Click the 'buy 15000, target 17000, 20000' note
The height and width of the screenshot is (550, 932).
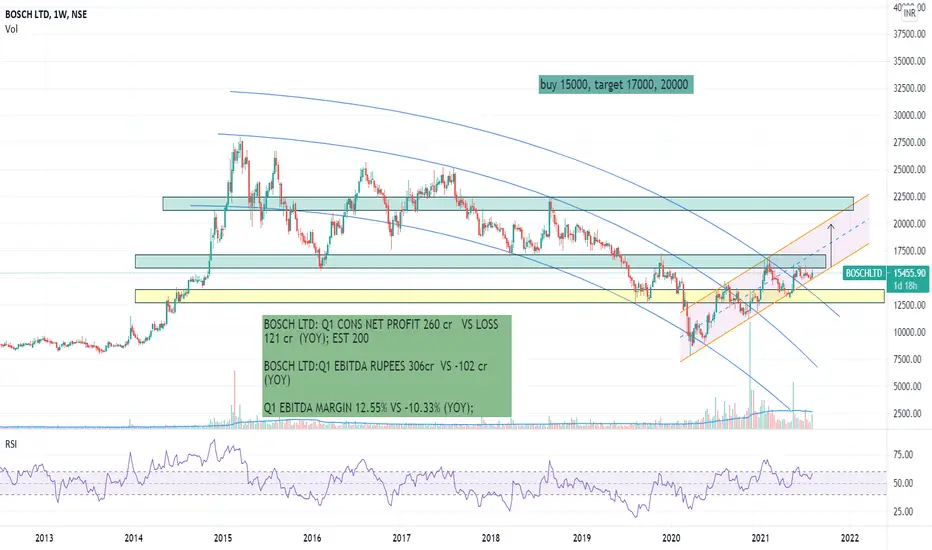[x=615, y=84]
